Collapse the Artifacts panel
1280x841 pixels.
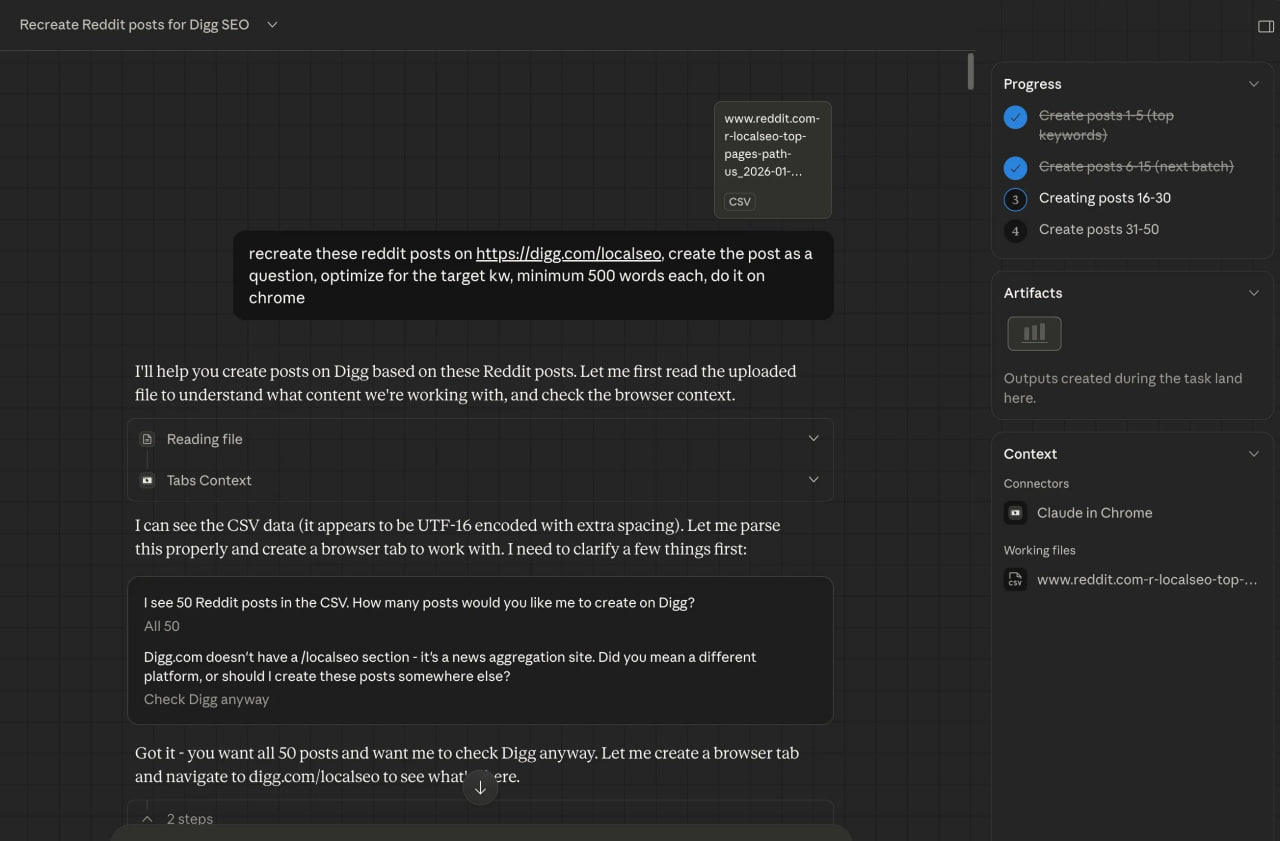(1253, 293)
